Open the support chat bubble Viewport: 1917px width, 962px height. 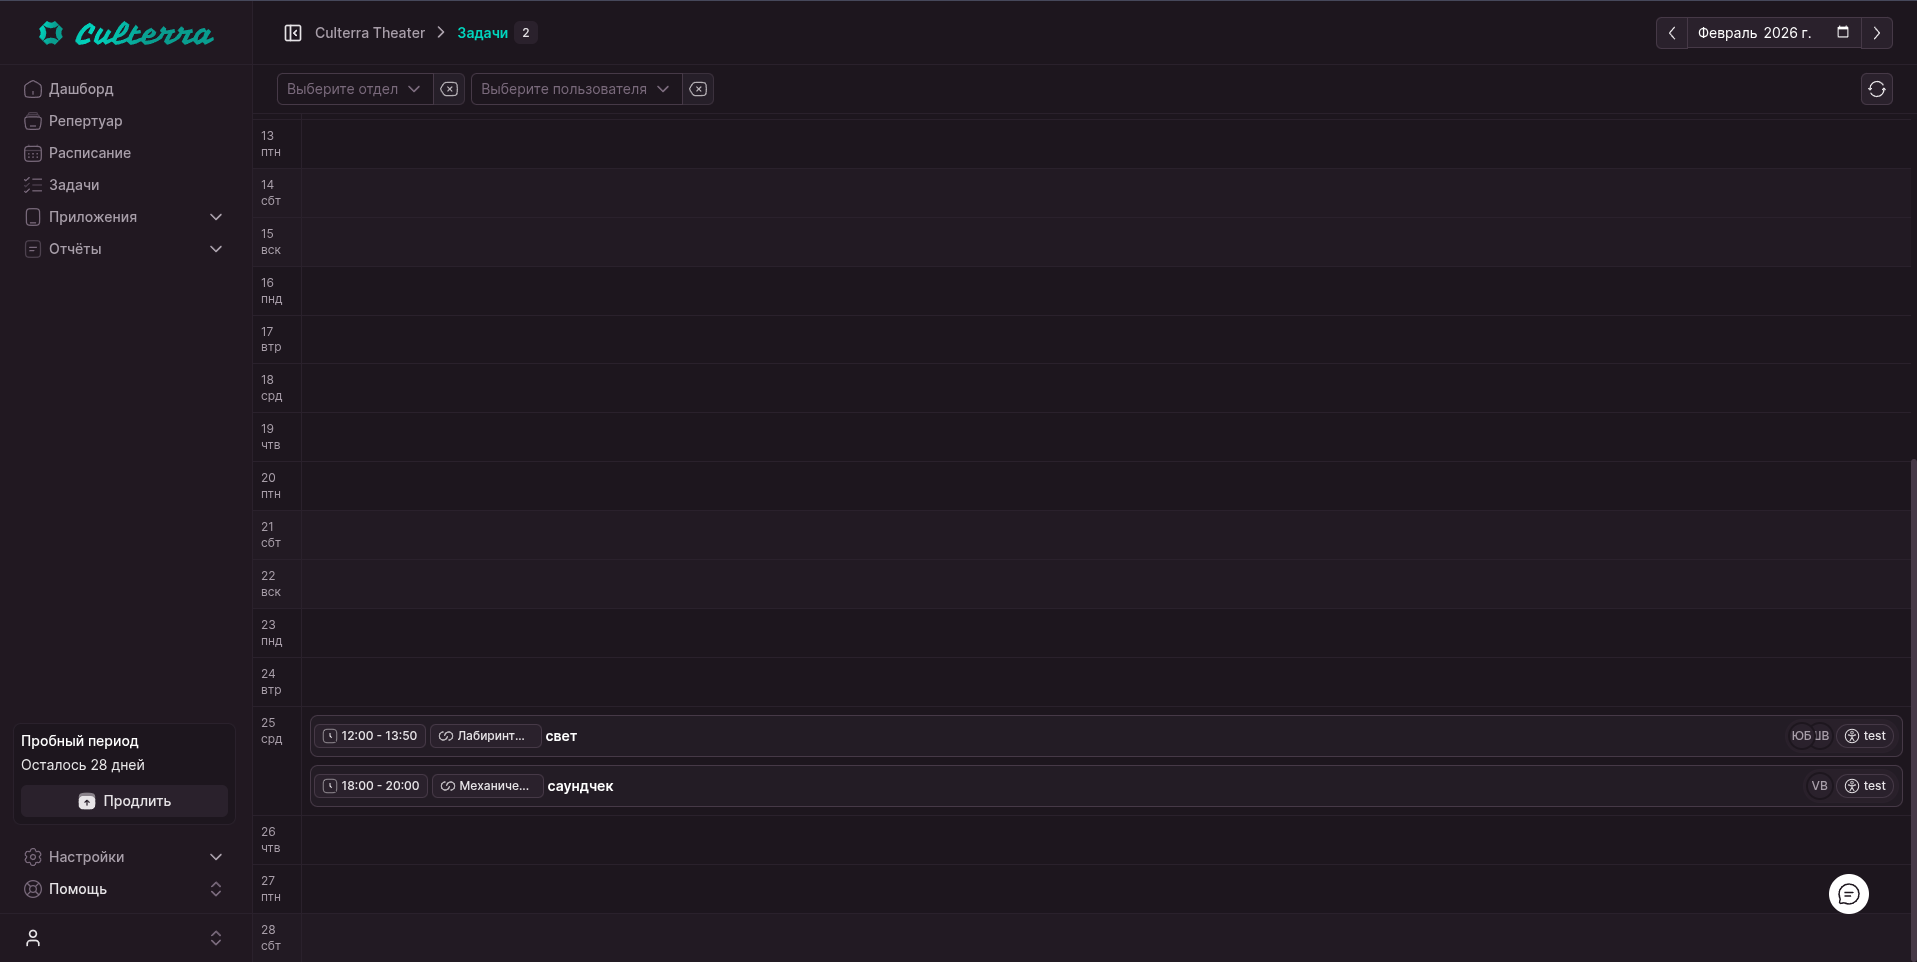[x=1848, y=894]
